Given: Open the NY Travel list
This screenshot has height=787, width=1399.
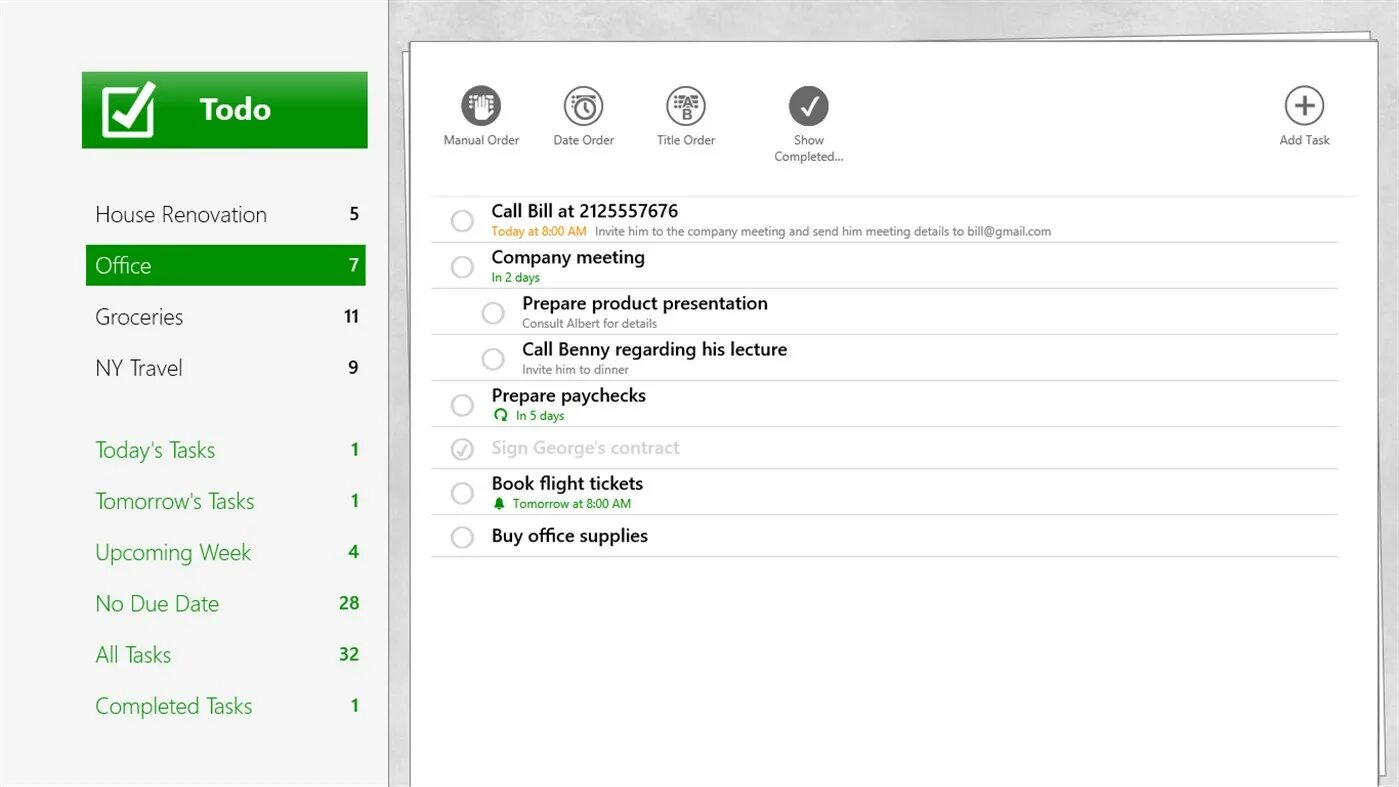Looking at the screenshot, I should coord(138,368).
